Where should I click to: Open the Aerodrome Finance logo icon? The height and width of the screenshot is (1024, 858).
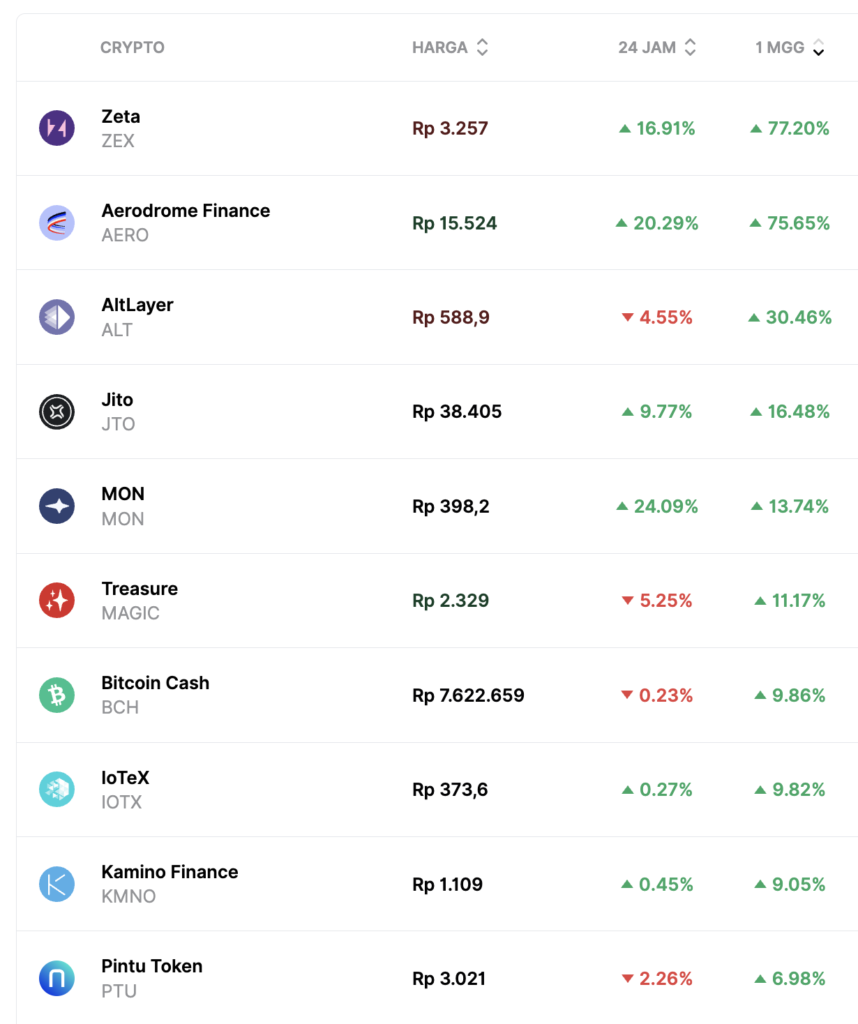(x=57, y=223)
